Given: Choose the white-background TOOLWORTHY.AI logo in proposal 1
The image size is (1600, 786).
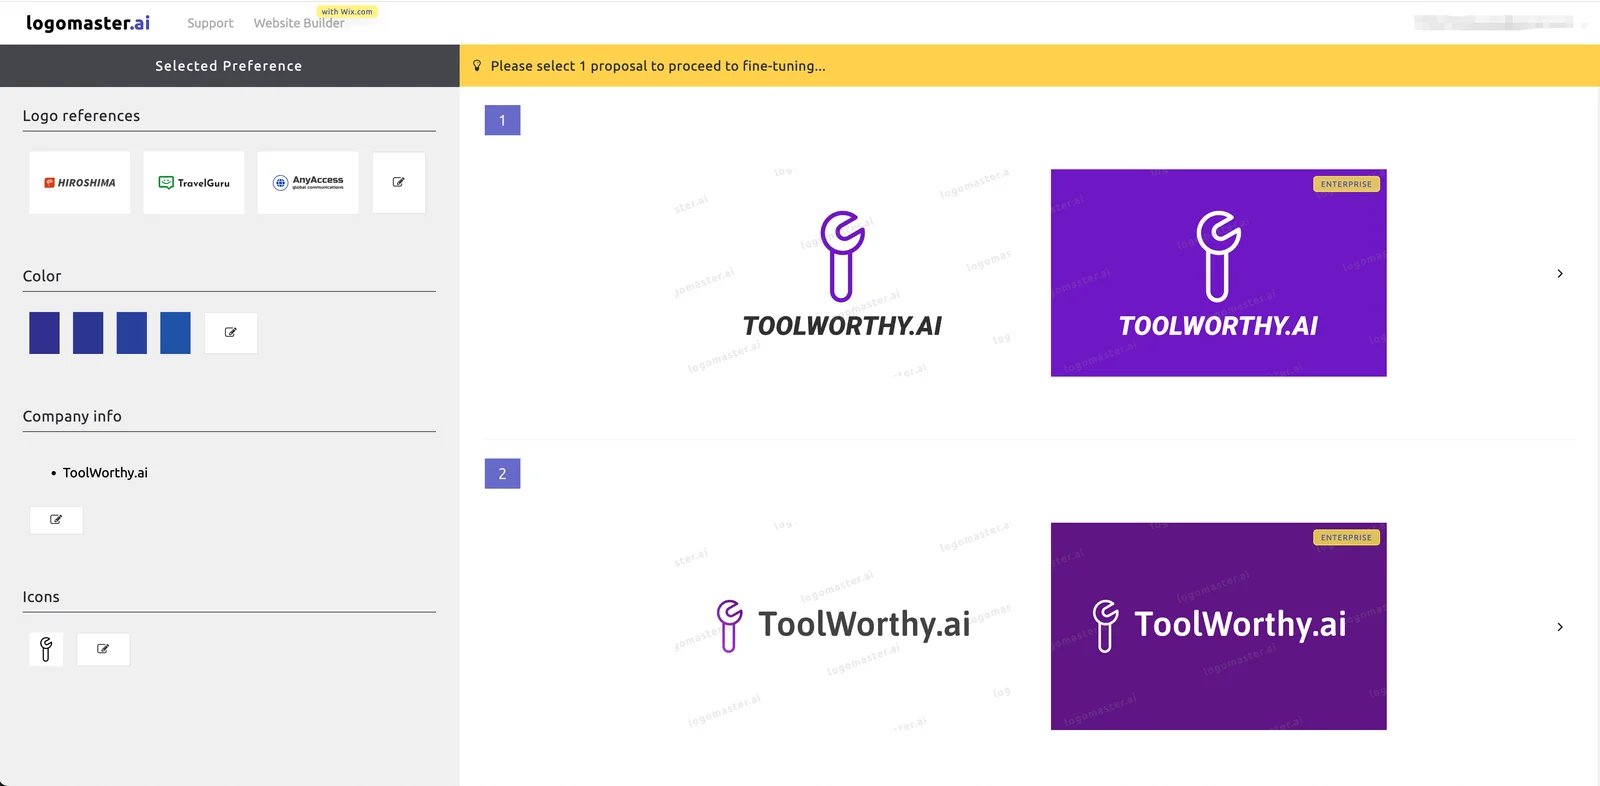Looking at the screenshot, I should coord(843,273).
